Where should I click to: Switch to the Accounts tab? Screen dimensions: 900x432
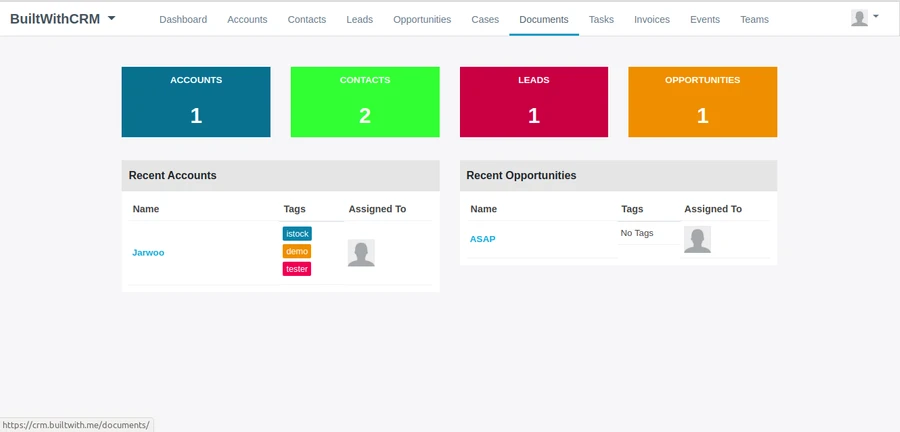click(247, 19)
